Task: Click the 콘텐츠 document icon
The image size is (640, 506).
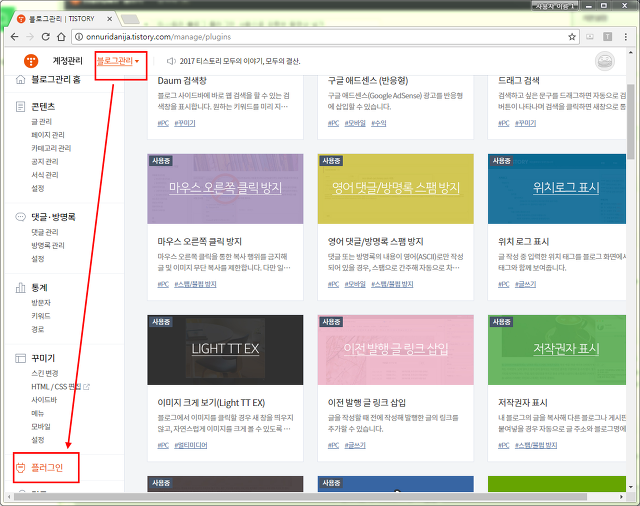Action: coord(20,107)
